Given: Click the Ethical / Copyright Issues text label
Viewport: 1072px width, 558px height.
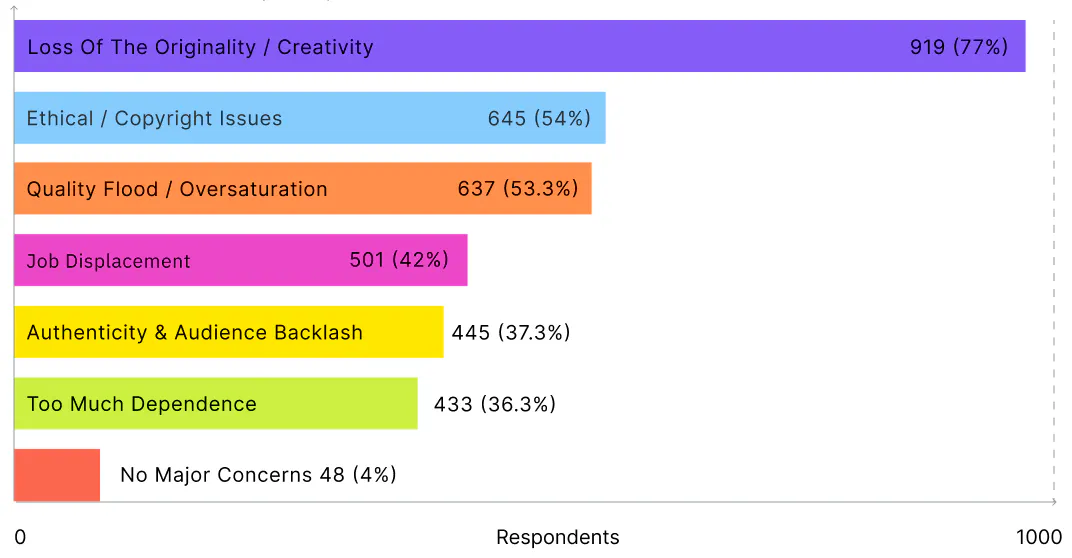Looking at the screenshot, I should [155, 118].
